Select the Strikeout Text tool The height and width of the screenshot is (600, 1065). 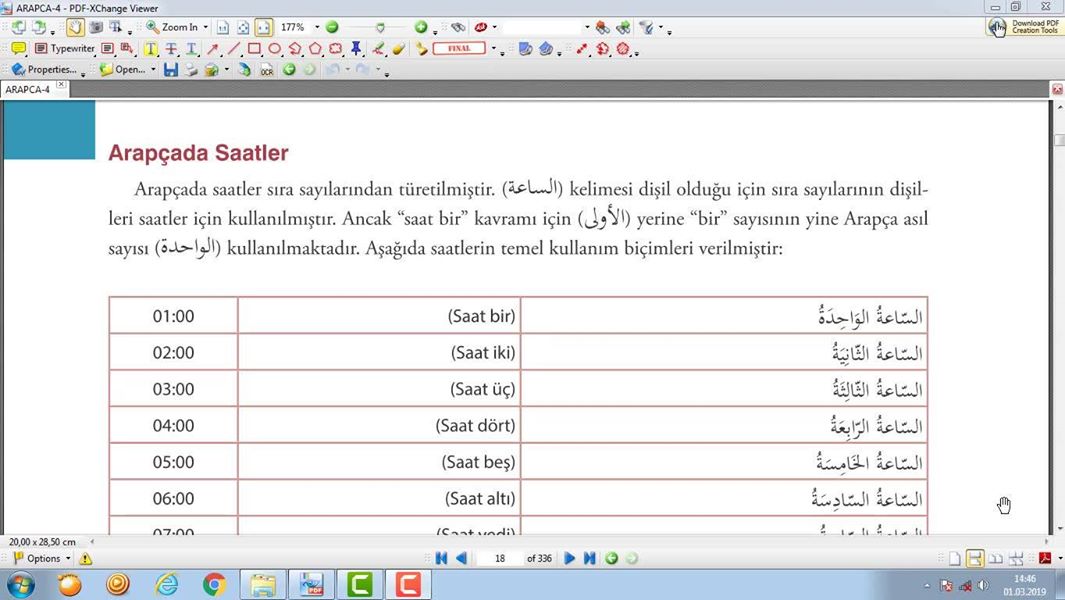coord(171,48)
